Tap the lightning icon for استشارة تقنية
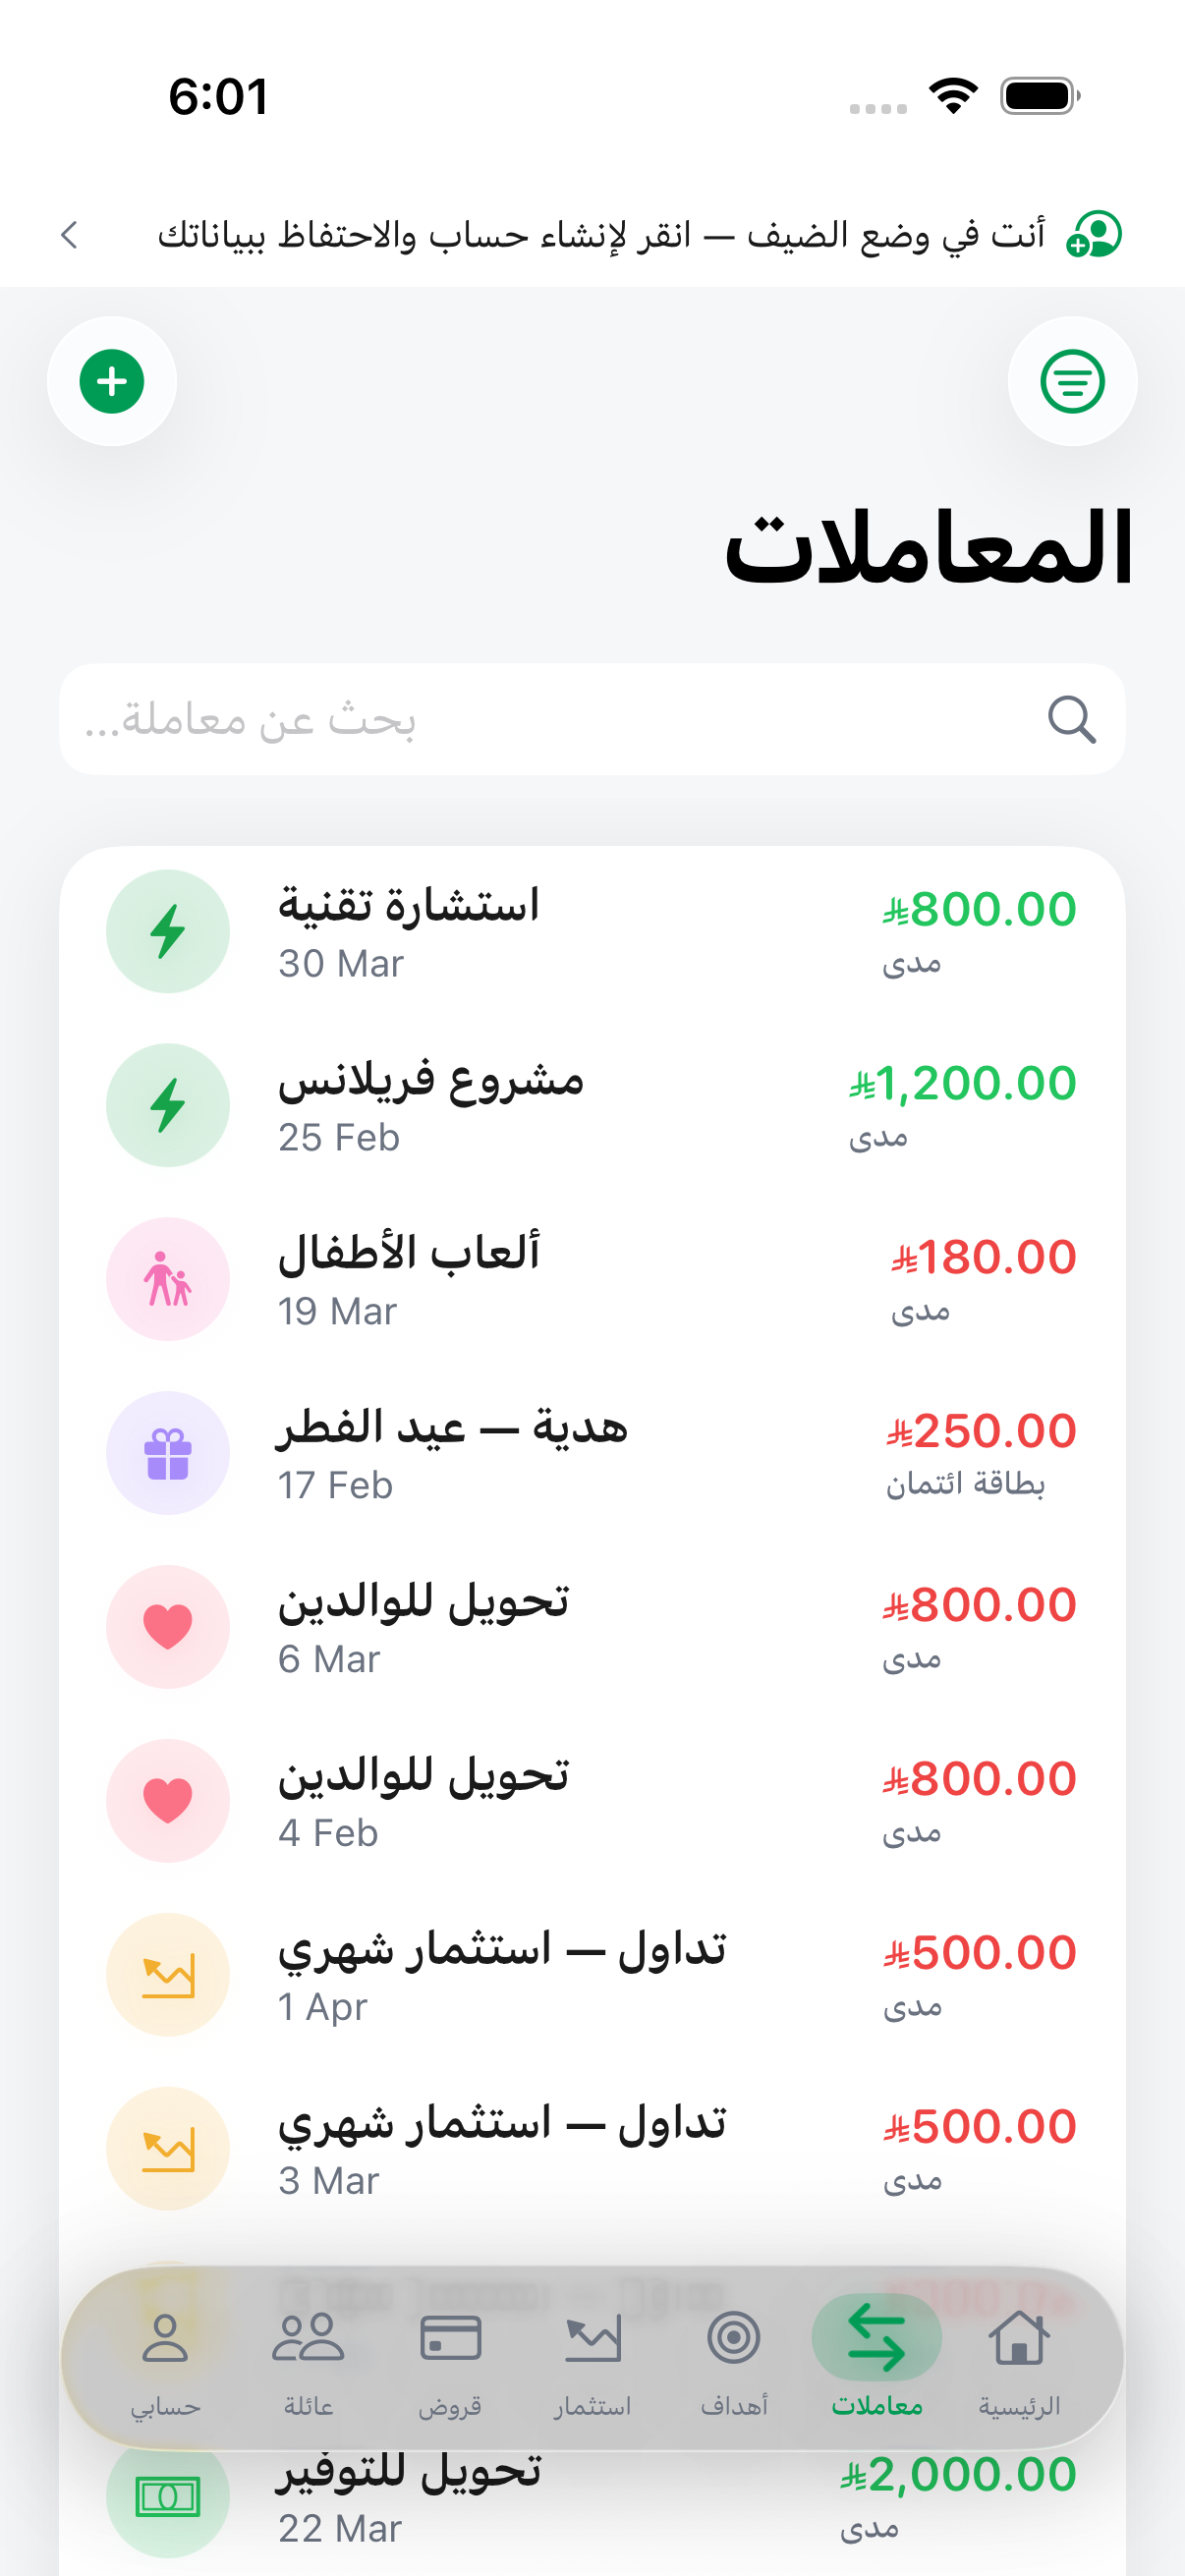This screenshot has width=1185, height=2576. pyautogui.click(x=168, y=931)
